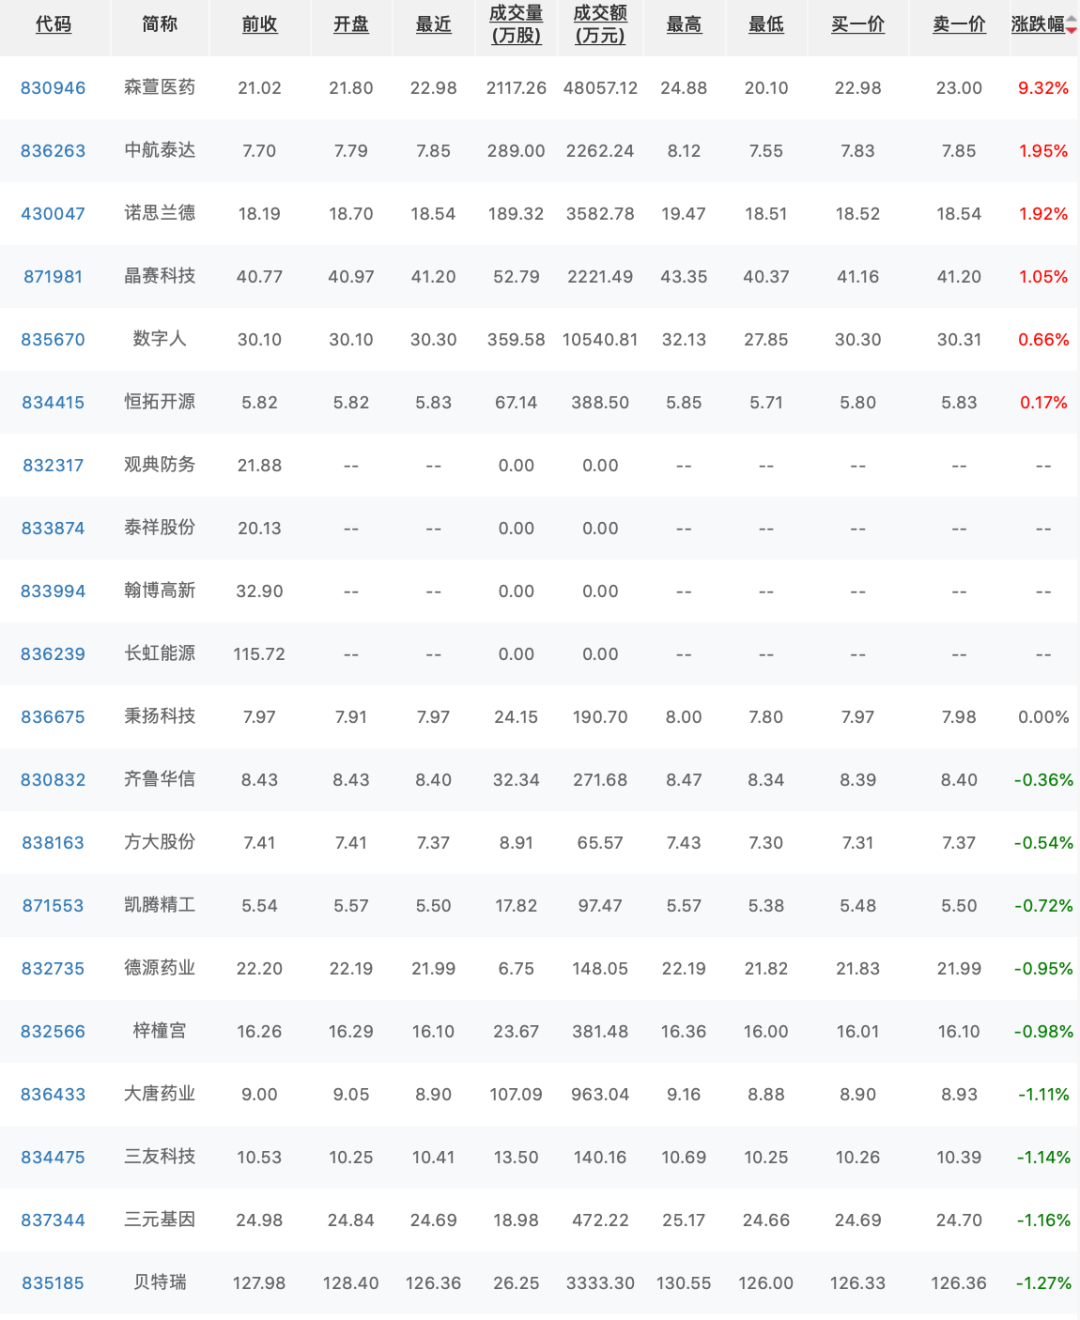Sort by the 涨跌幅 column header text
The height and width of the screenshot is (1320, 1080).
point(1038,24)
